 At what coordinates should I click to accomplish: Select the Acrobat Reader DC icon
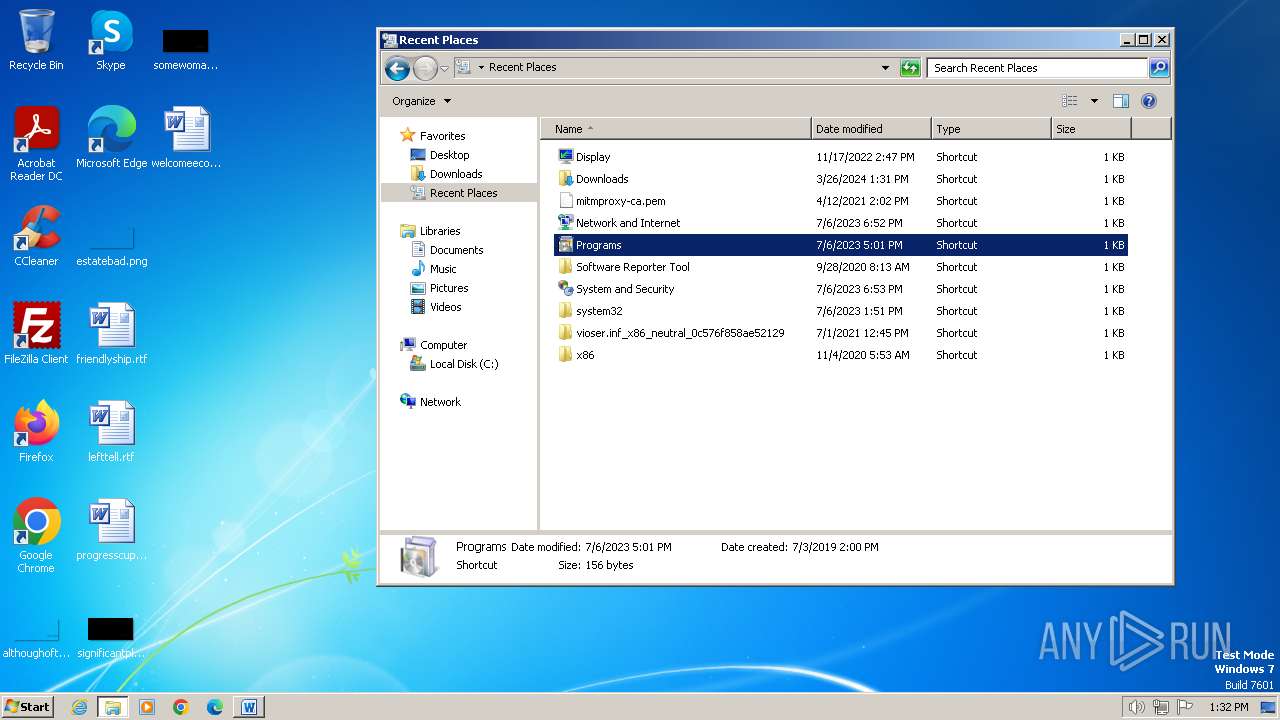pos(36,144)
